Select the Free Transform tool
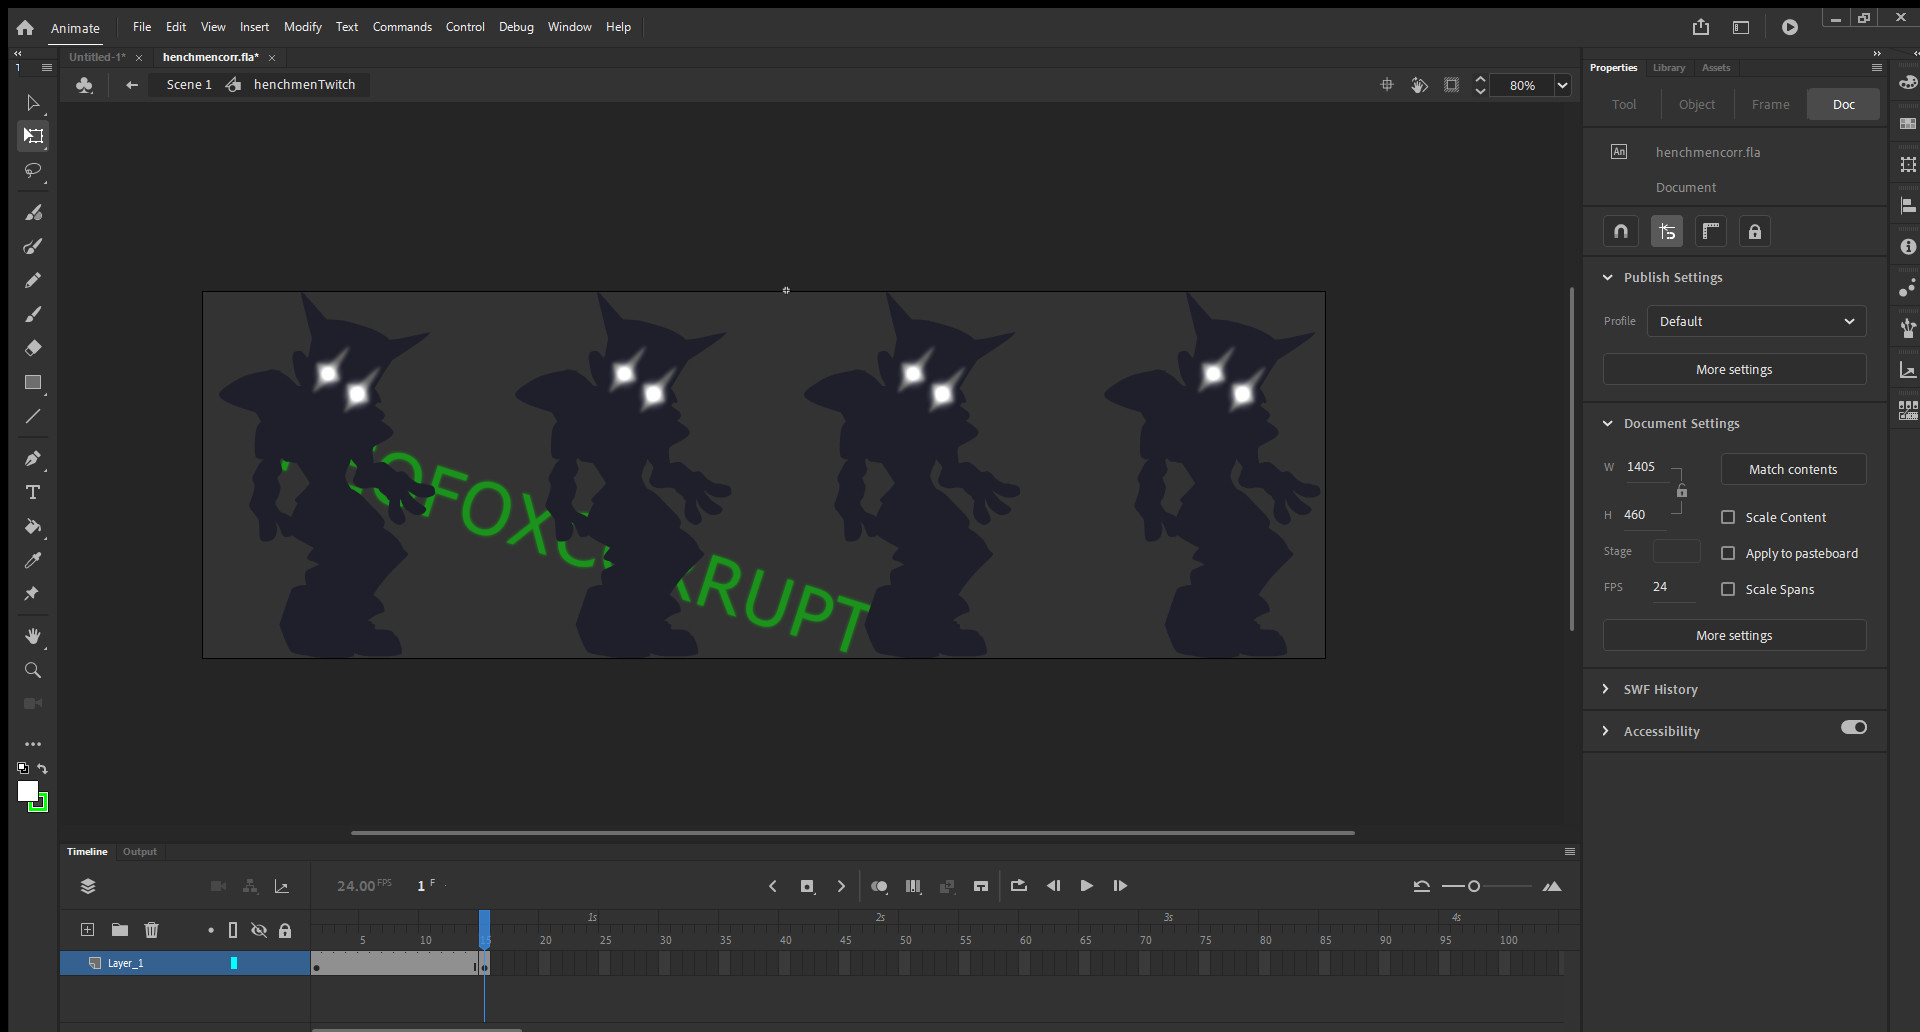The image size is (1920, 1032). [33, 137]
